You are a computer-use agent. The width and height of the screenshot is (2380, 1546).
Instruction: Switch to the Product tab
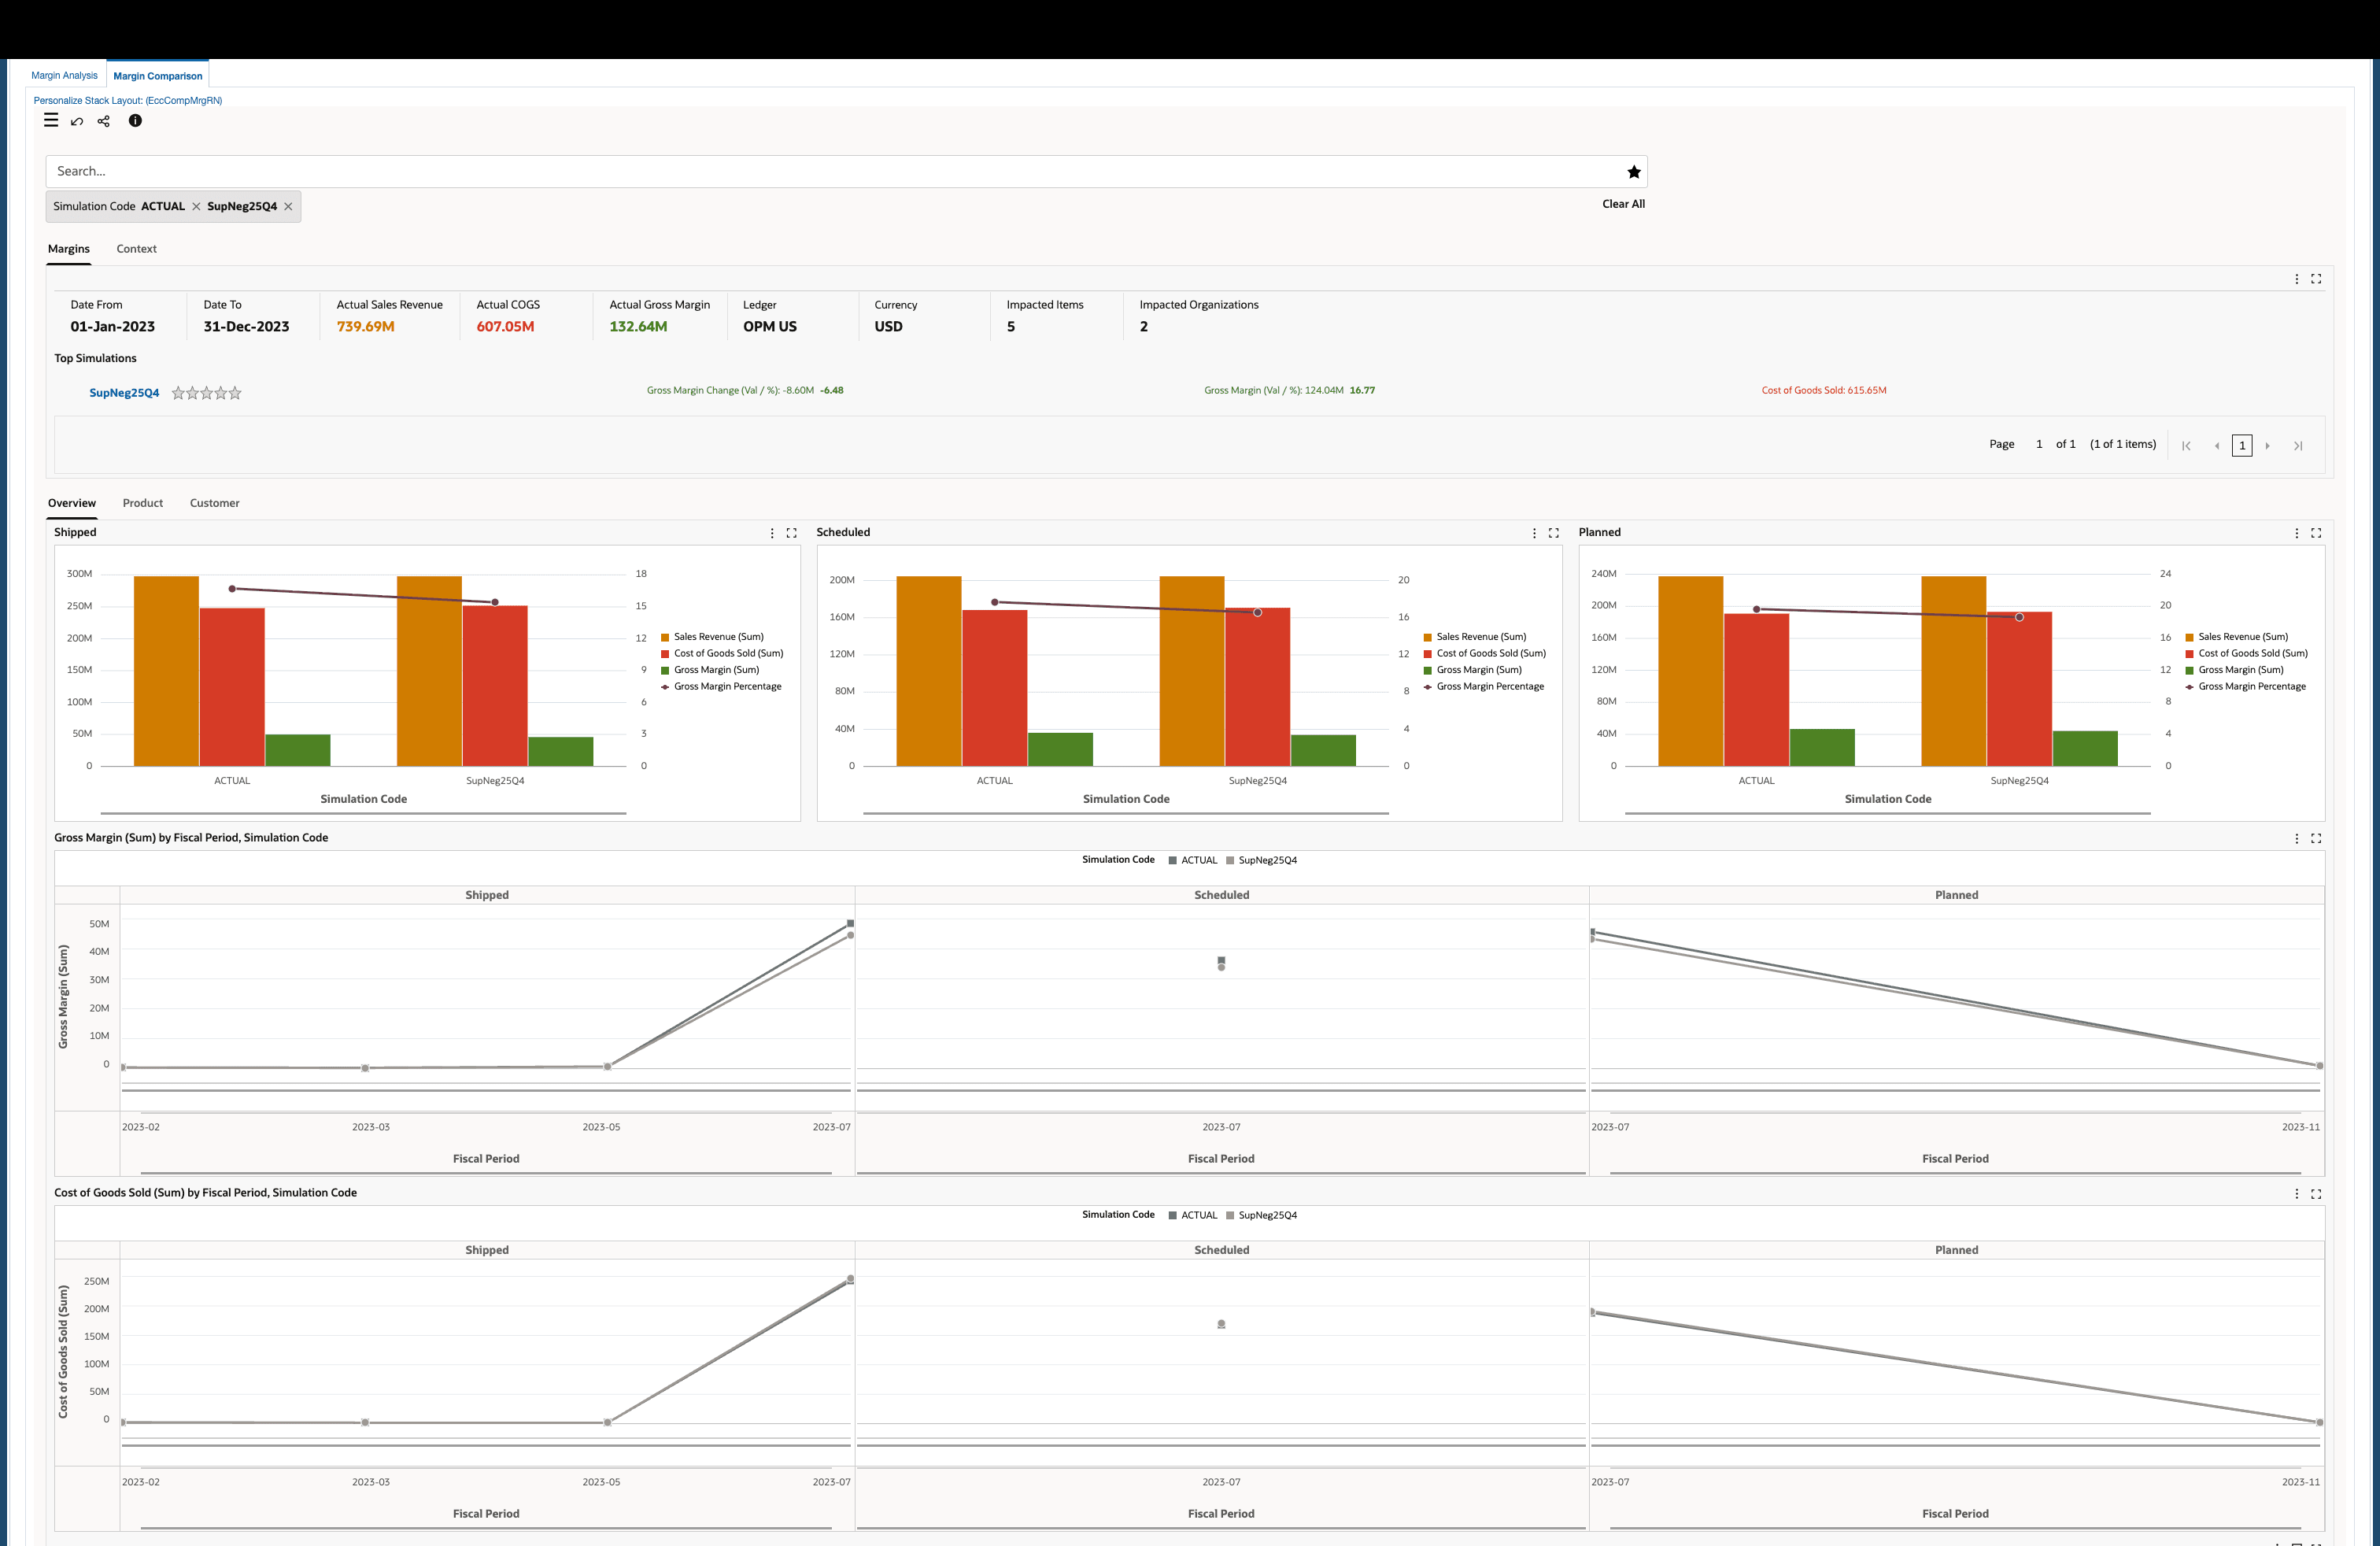pyautogui.click(x=142, y=503)
